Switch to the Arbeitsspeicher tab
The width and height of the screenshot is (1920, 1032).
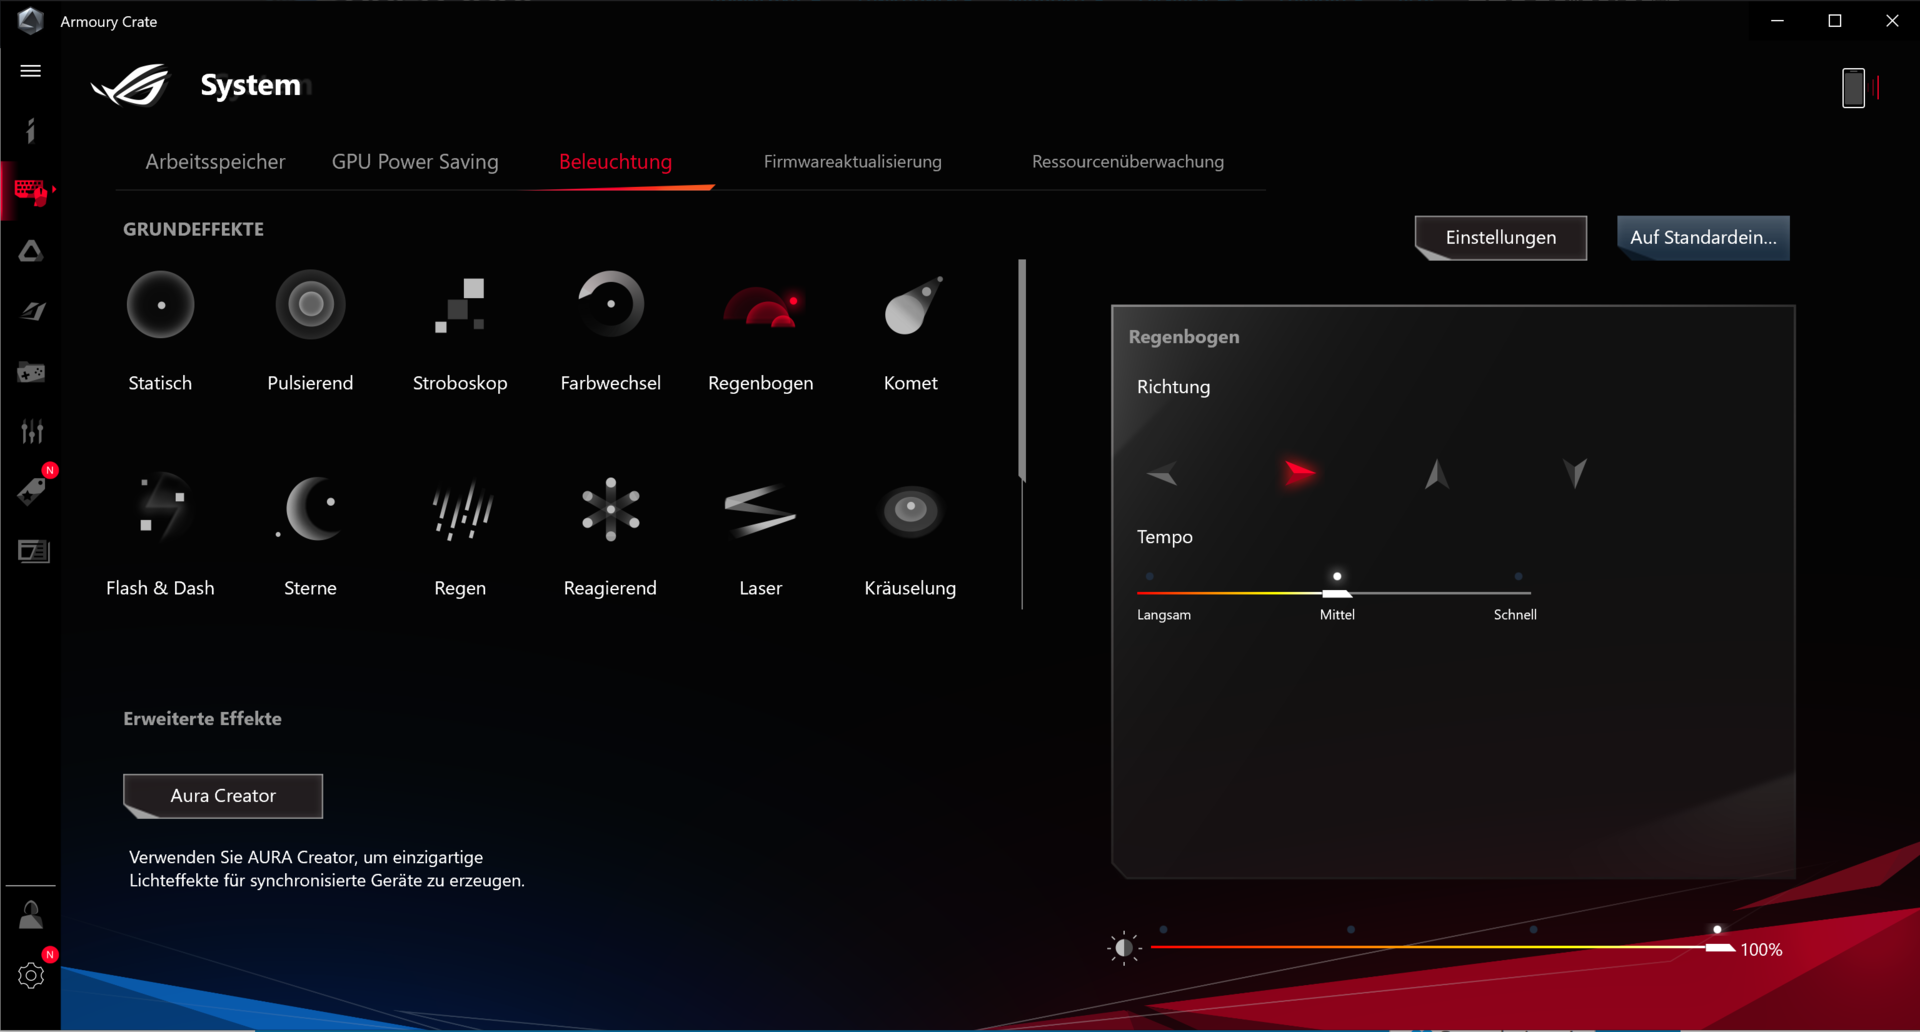pos(215,162)
